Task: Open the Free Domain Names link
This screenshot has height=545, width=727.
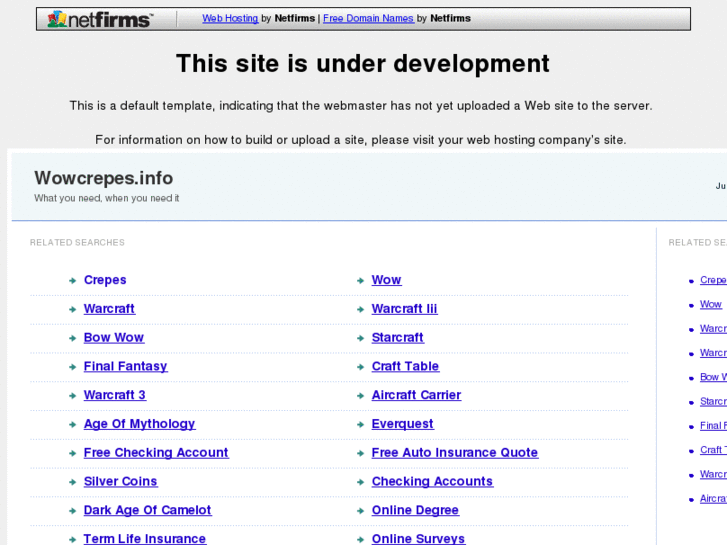Action: coord(368,18)
